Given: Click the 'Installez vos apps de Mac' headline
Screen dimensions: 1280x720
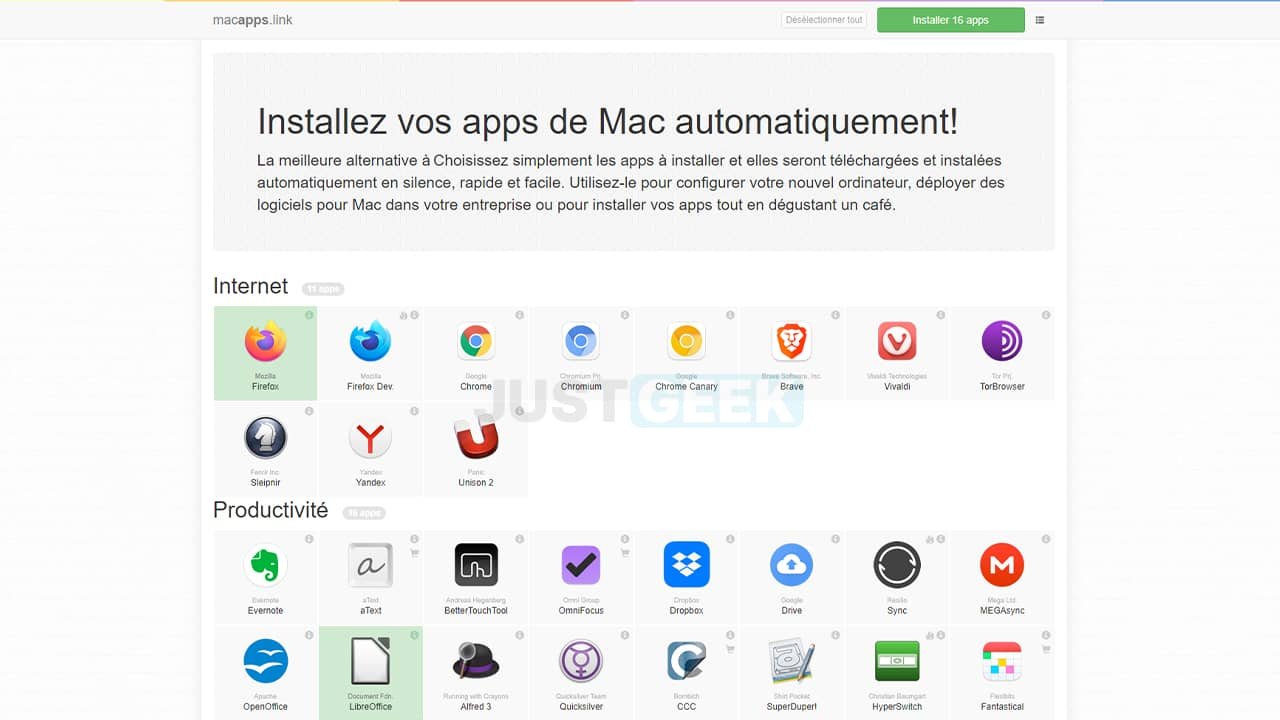Looking at the screenshot, I should (608, 121).
